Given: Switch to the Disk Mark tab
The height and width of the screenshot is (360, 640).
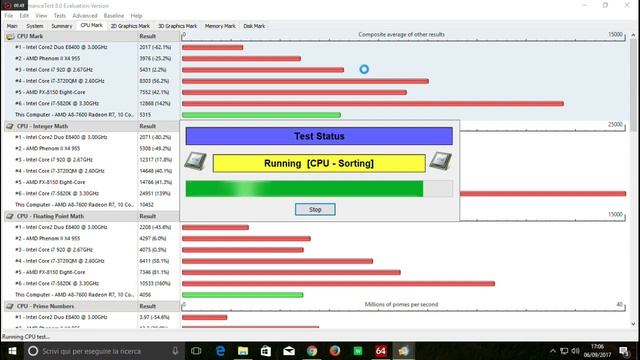Looking at the screenshot, I should click(x=254, y=26).
